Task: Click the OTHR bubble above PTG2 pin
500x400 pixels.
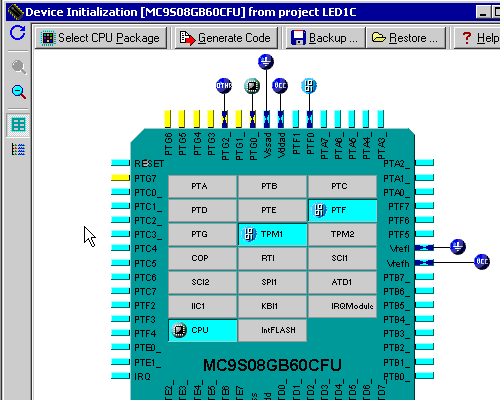Action: coord(224,86)
